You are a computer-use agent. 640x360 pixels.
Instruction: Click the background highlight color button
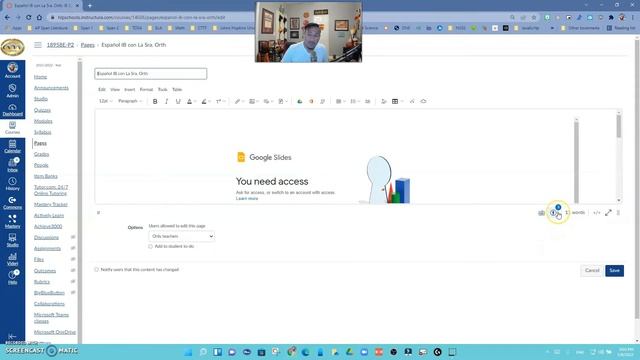coord(204,101)
